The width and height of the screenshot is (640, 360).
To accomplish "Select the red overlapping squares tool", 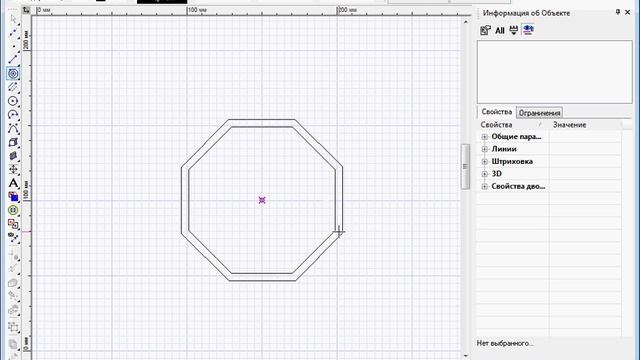I will point(13,224).
